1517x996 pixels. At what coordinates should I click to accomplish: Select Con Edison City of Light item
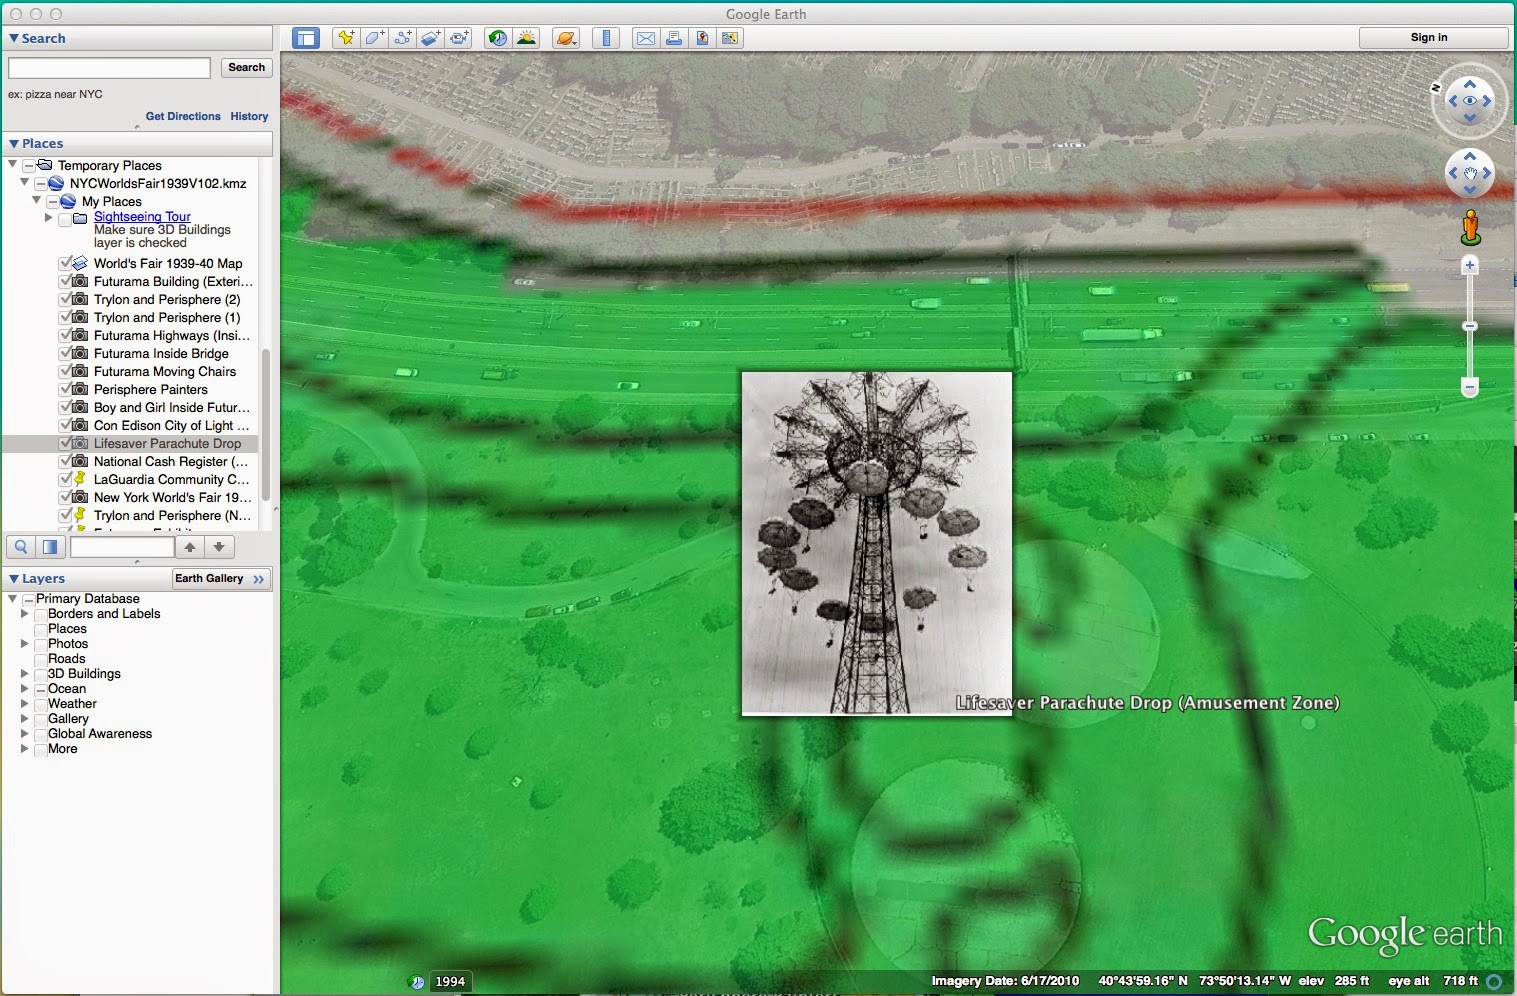171,426
